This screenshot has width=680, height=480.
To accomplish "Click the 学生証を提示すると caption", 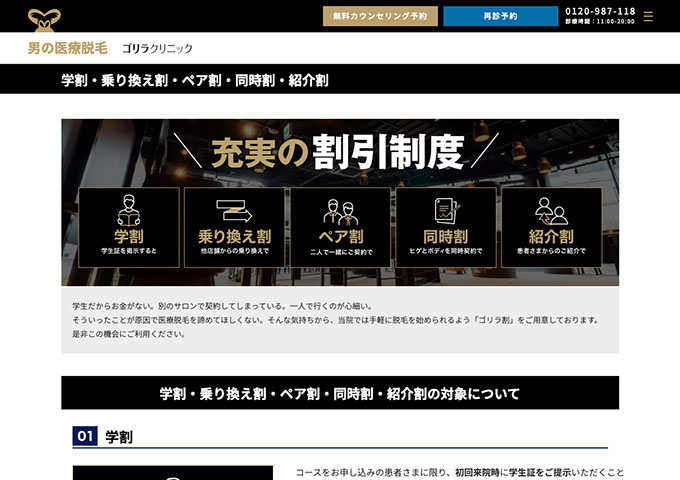I will pyautogui.click(x=129, y=251).
